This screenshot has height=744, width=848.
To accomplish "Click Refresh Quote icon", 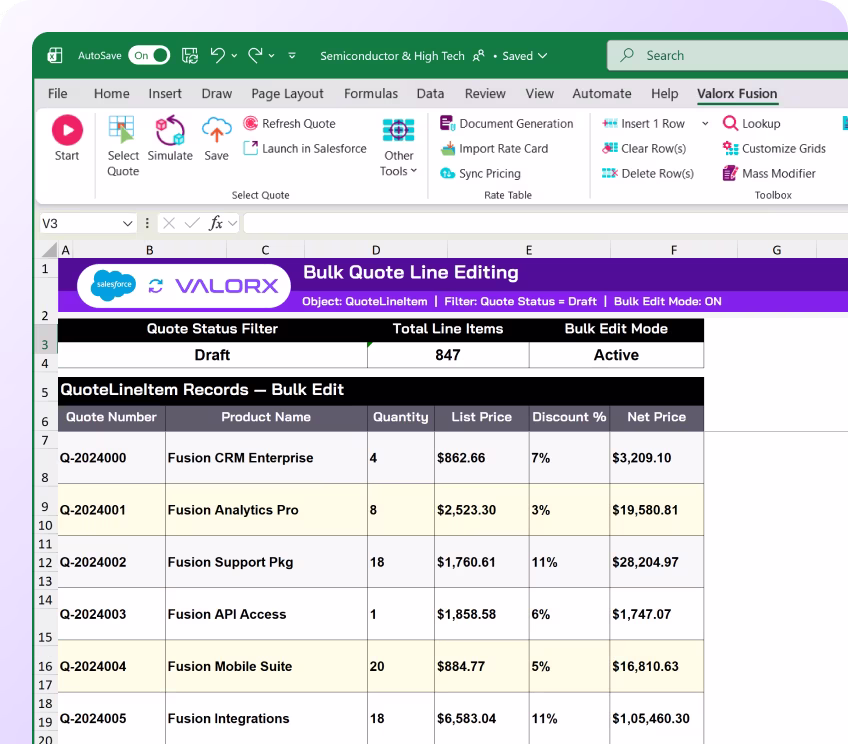I will pyautogui.click(x=250, y=123).
